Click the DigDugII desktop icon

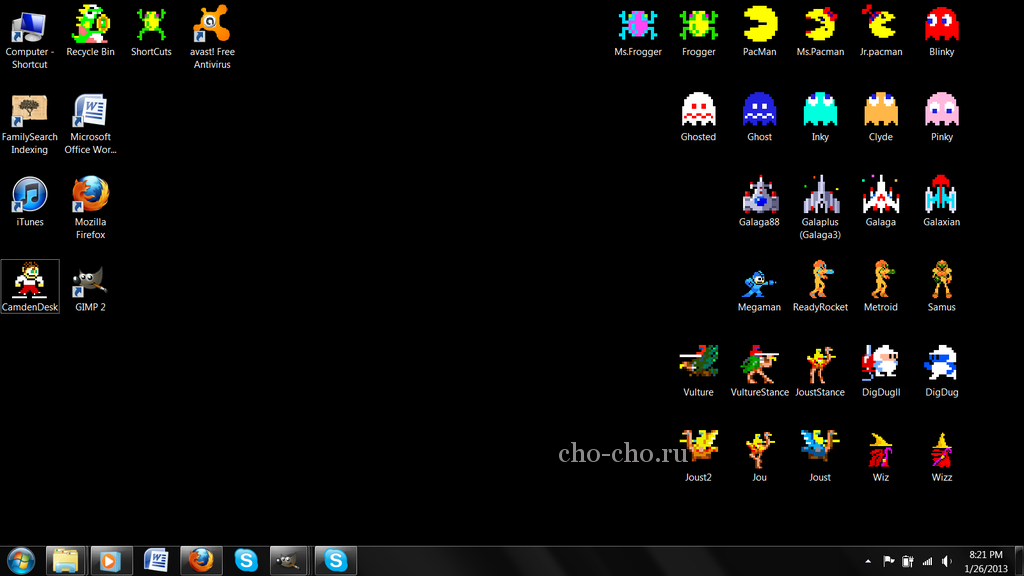tap(880, 366)
